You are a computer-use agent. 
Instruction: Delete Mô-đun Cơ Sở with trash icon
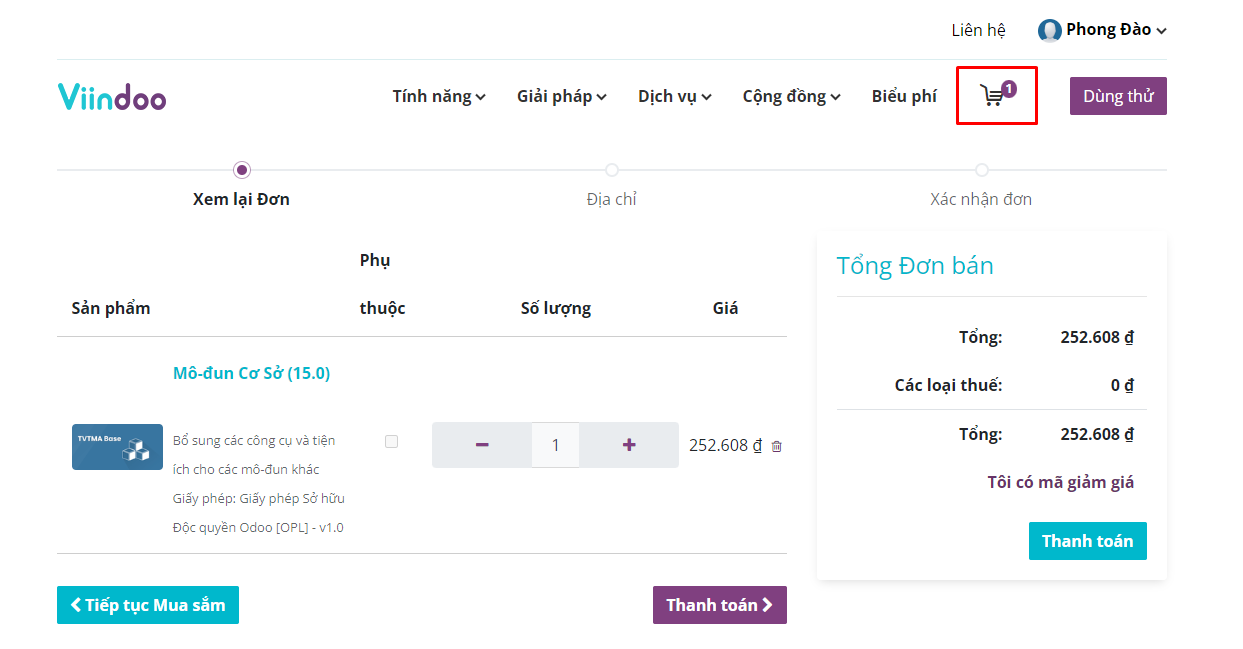coord(776,446)
